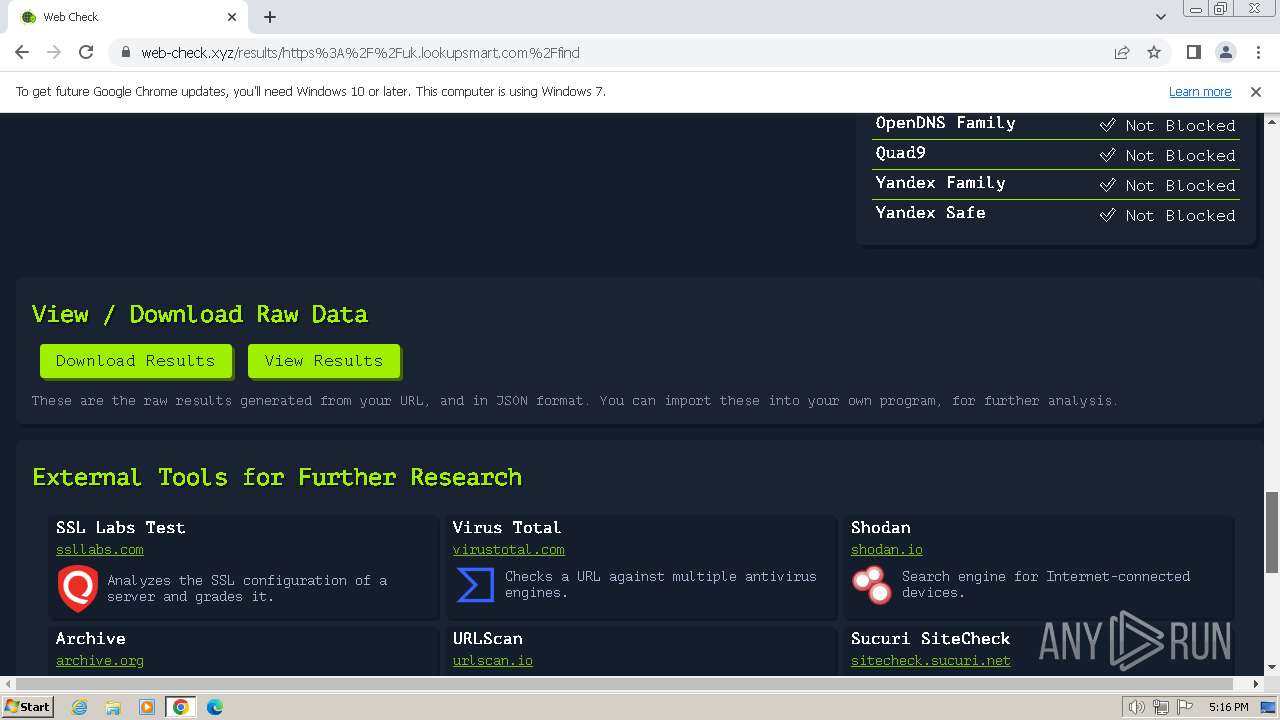Click the vertical scrollbar thumb
This screenshot has width=1280, height=720.
pyautogui.click(x=1271, y=531)
